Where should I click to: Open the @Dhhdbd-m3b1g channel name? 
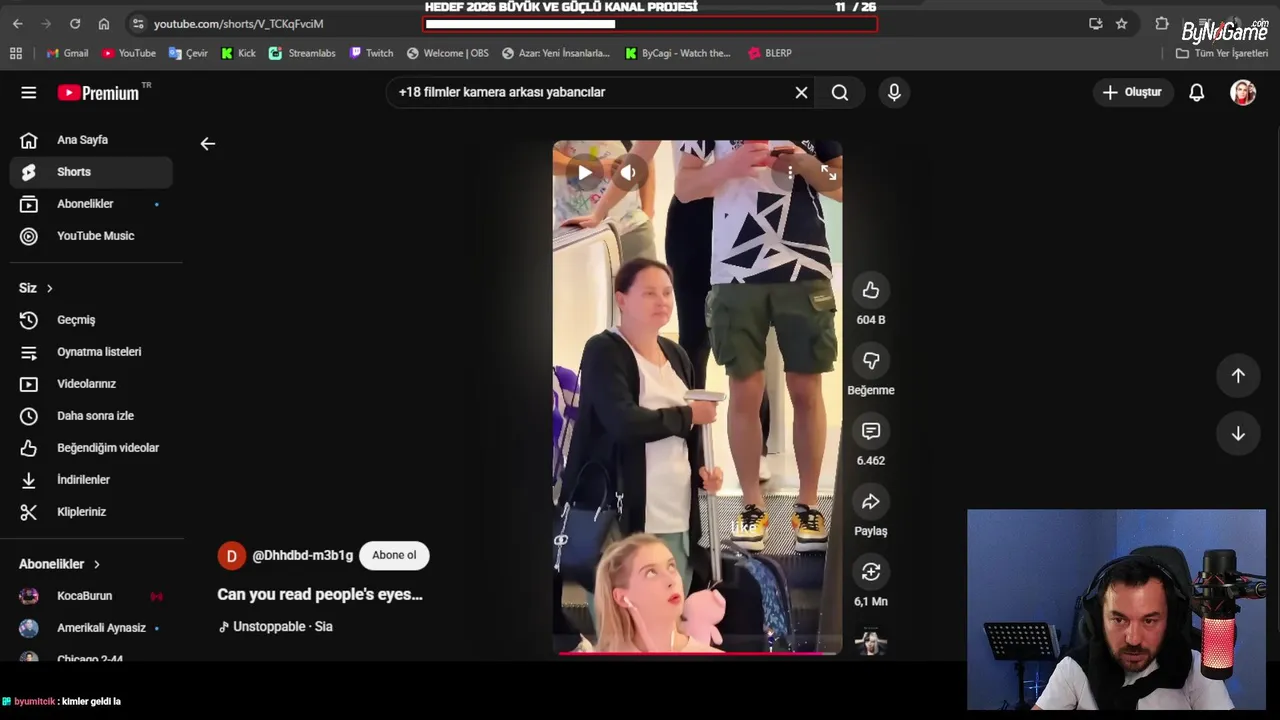coord(303,556)
